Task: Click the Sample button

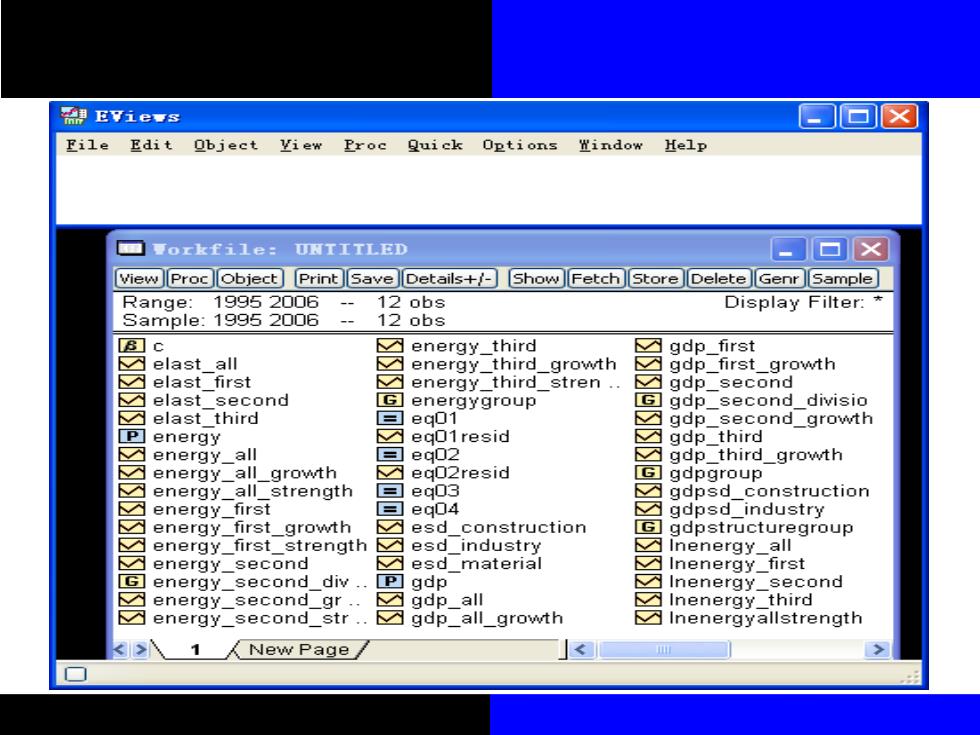Action: point(842,278)
